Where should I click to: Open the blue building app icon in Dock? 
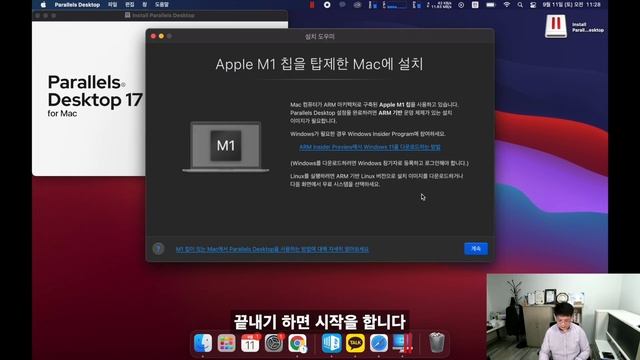(331, 343)
